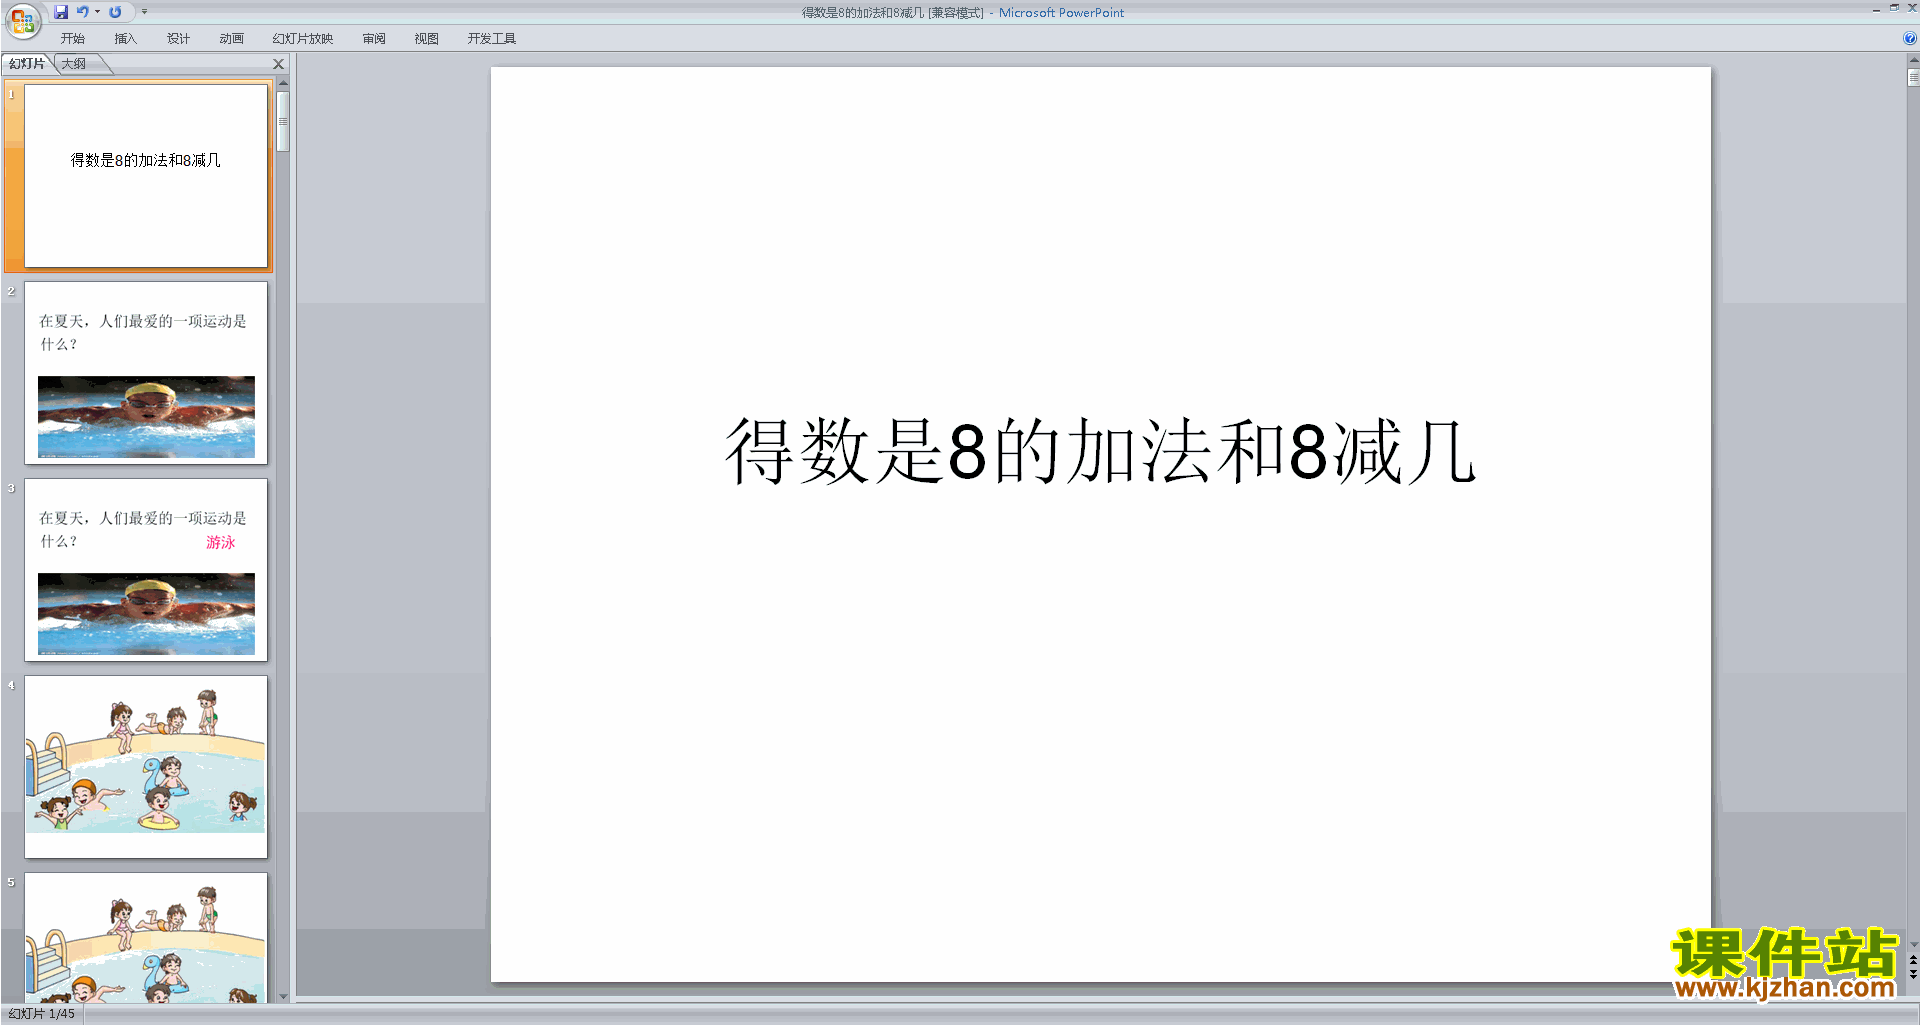This screenshot has width=1920, height=1025.
Task: Go to next slide double-arrow button
Action: click(x=1913, y=974)
